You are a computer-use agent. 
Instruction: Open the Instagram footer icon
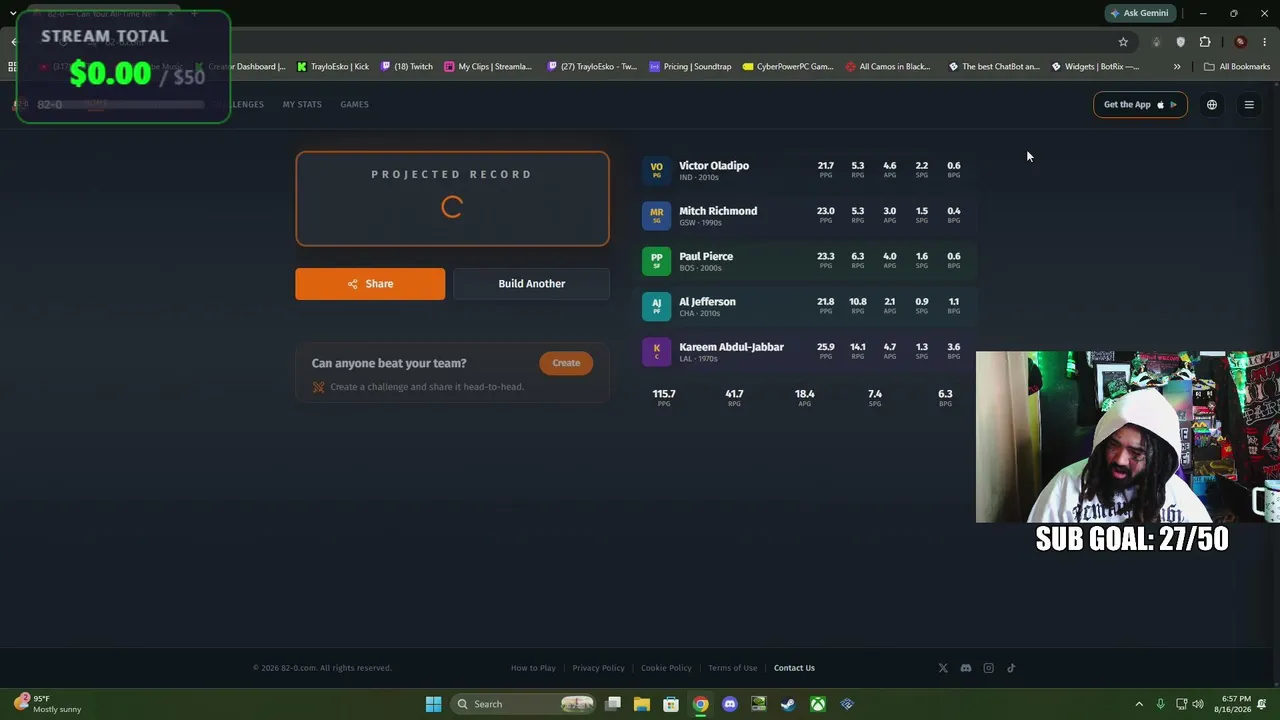(x=989, y=668)
